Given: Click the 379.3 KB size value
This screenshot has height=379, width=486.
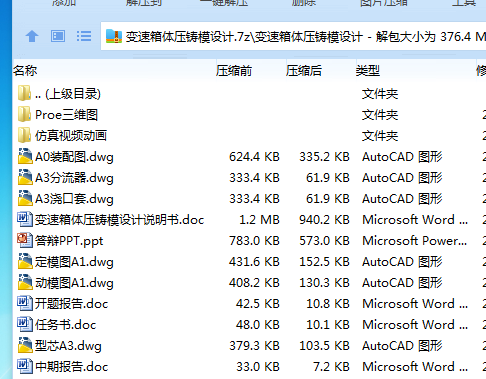Looking at the screenshot, I should 254,346.
